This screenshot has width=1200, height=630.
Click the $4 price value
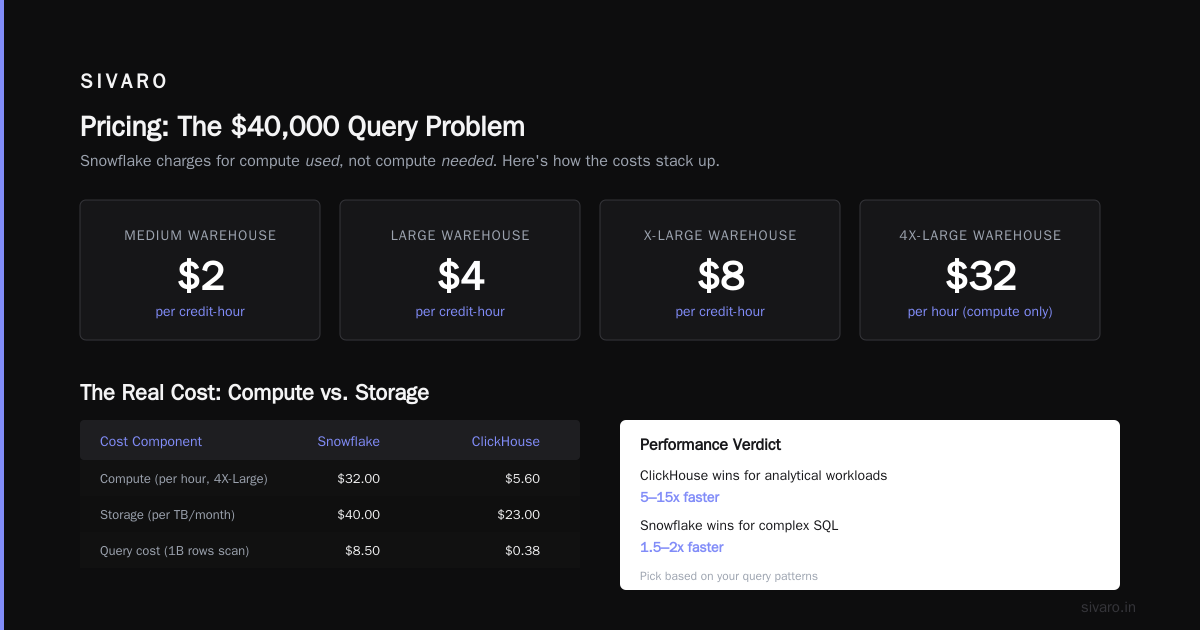click(x=460, y=275)
